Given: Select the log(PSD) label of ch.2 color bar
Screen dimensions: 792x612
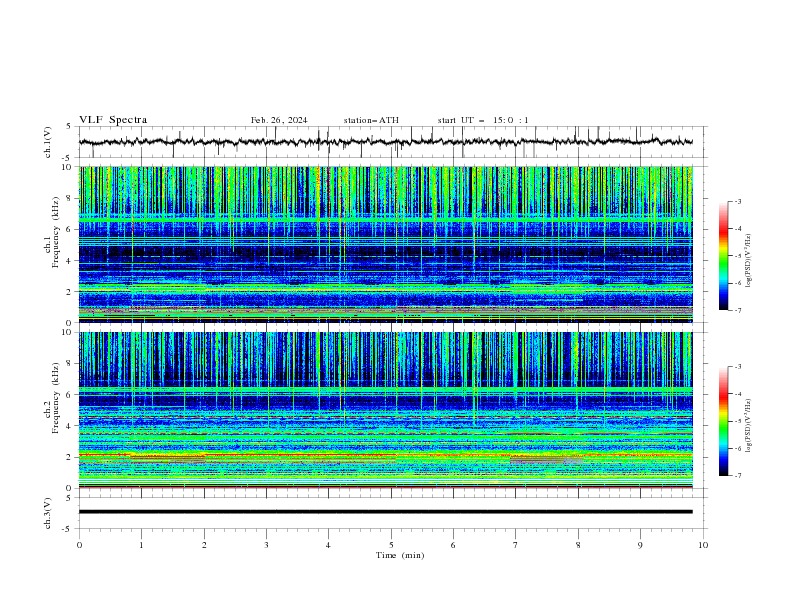Looking at the screenshot, I should [748, 425].
